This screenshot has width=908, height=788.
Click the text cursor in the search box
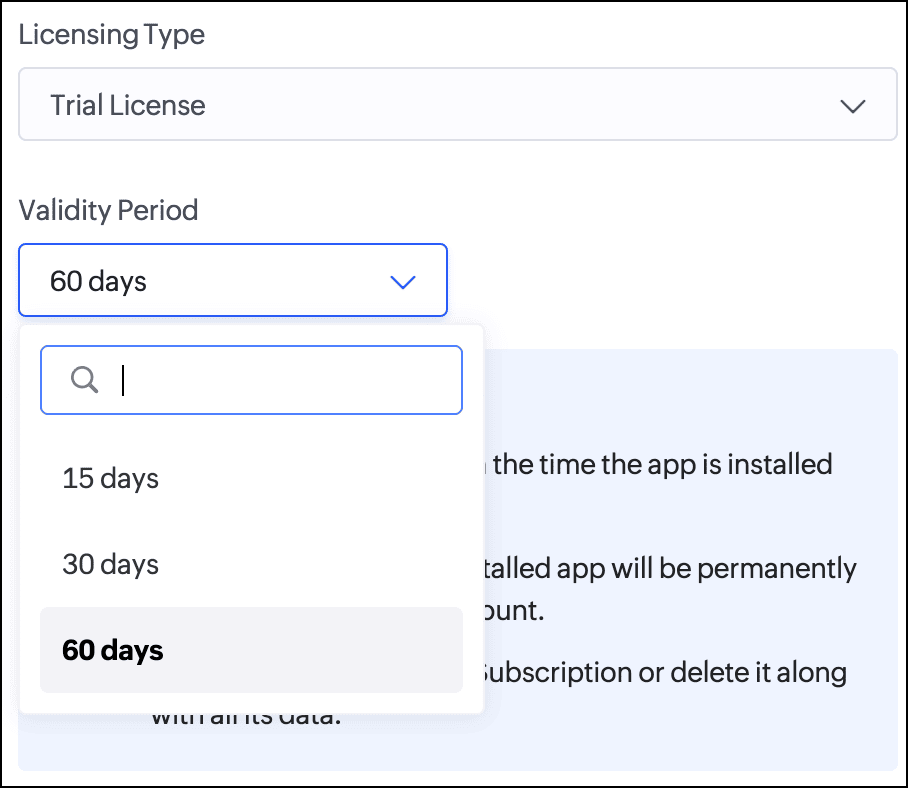pos(123,380)
